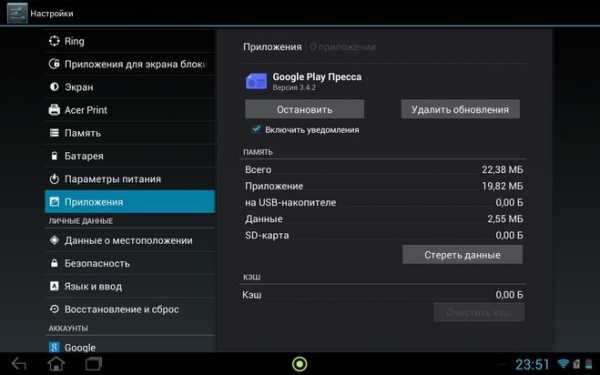Click the Стереть данные button
The height and width of the screenshot is (375, 600).
coord(463,255)
